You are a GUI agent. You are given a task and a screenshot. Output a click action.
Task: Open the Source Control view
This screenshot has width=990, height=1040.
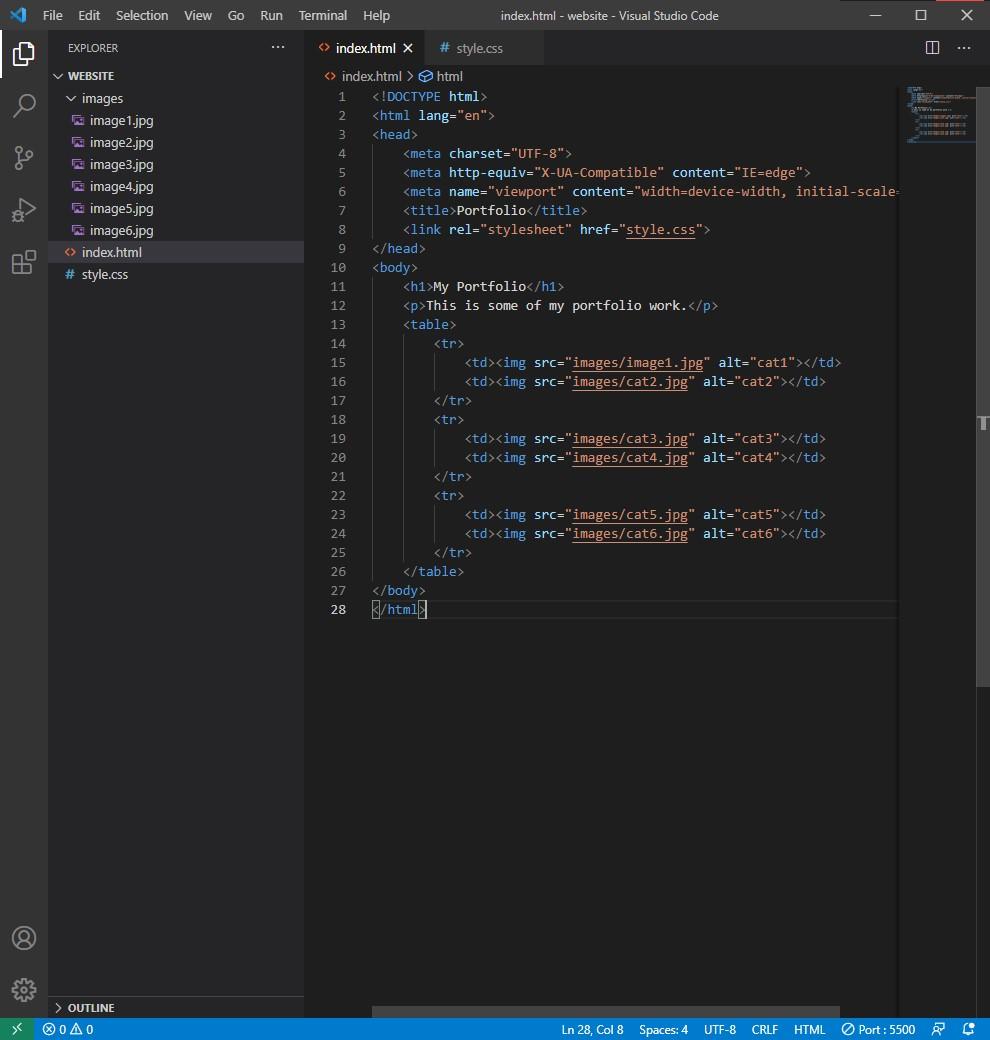[24, 158]
